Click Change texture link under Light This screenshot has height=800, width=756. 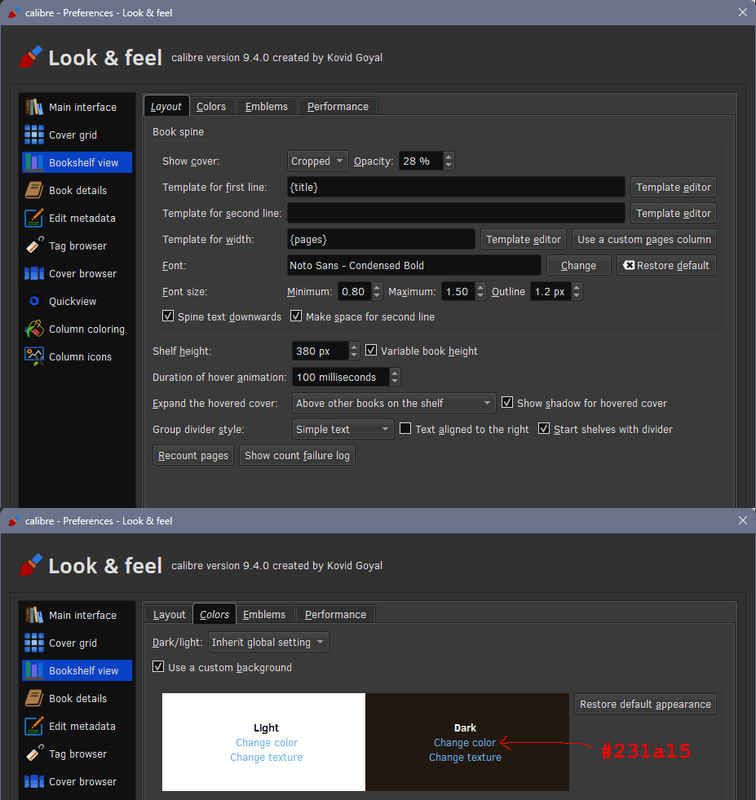266,757
